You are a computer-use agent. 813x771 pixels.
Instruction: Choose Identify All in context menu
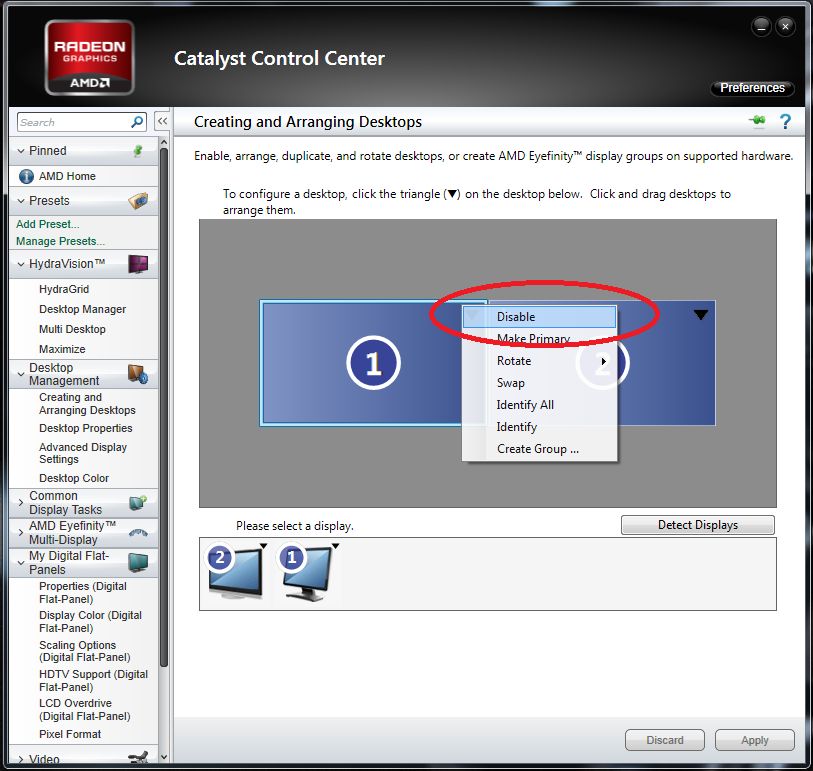click(539, 405)
